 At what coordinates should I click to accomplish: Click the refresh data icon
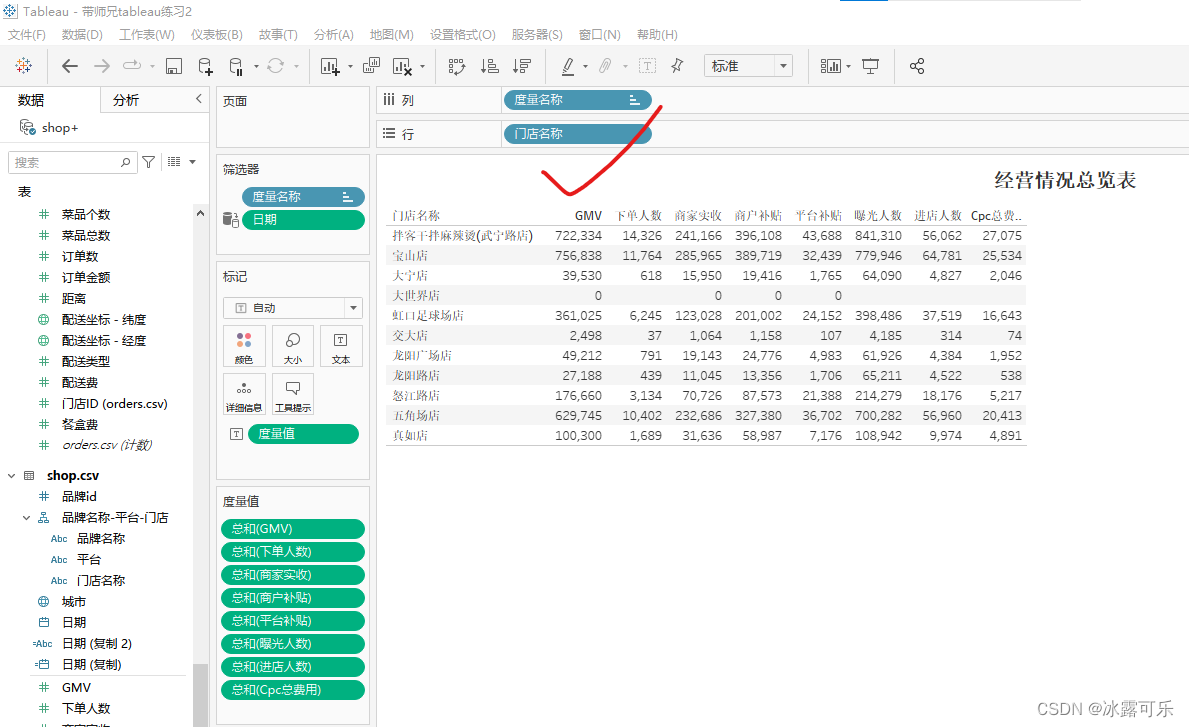pyautogui.click(x=275, y=66)
